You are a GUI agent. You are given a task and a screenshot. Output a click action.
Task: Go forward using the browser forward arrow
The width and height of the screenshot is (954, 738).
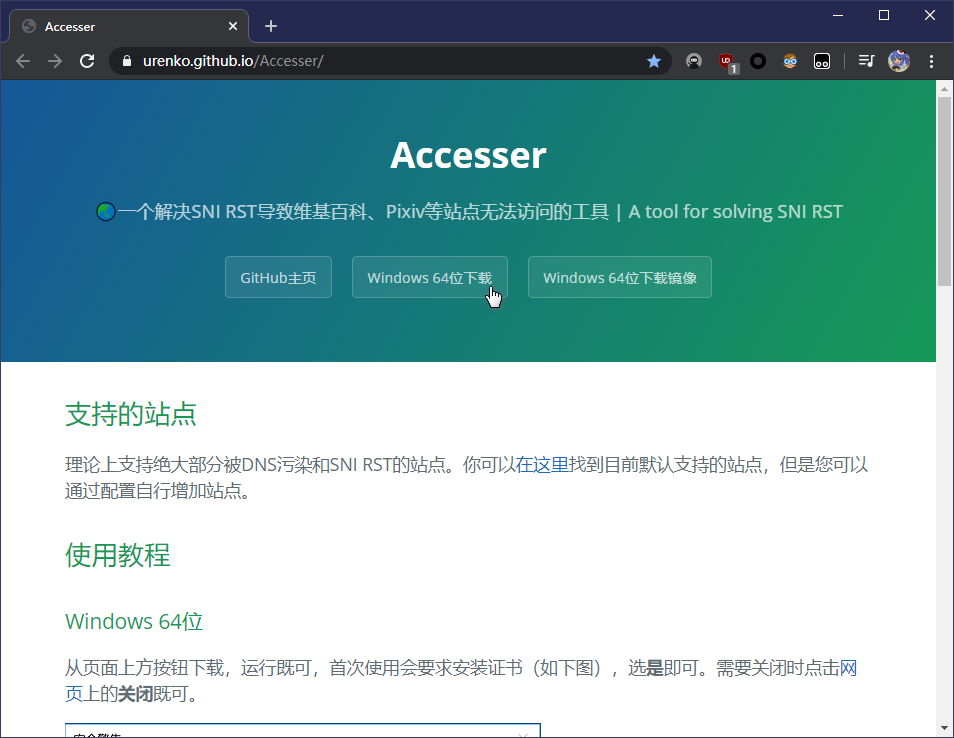point(55,61)
